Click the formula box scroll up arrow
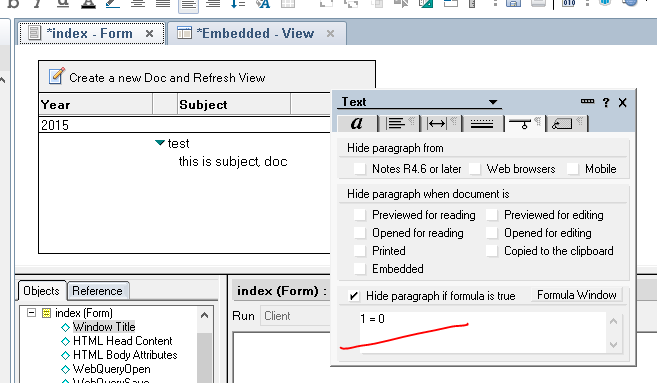 tap(614, 321)
